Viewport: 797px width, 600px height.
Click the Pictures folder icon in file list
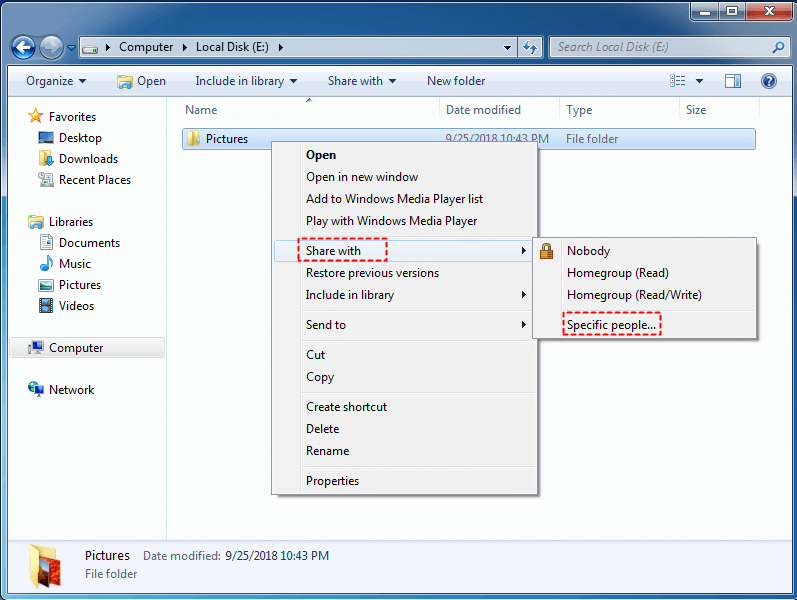[x=193, y=138]
